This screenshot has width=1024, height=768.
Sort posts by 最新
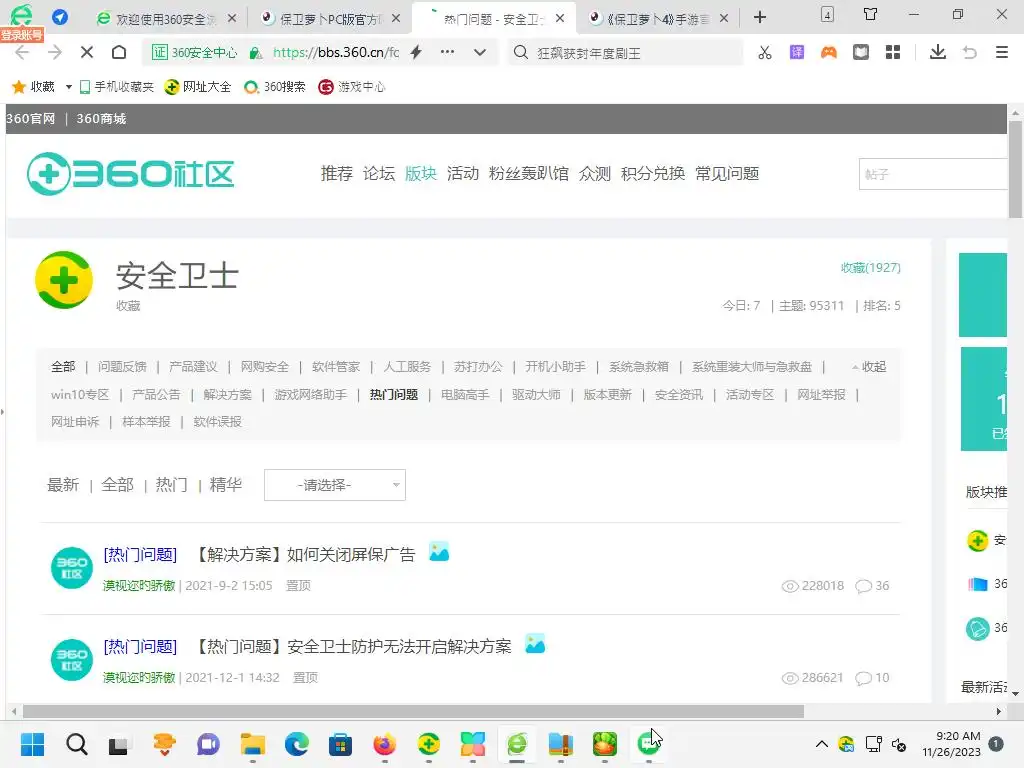[x=63, y=485]
